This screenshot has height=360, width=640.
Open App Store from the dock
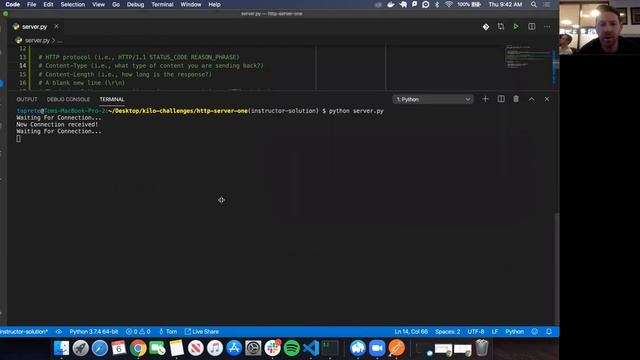click(x=234, y=348)
